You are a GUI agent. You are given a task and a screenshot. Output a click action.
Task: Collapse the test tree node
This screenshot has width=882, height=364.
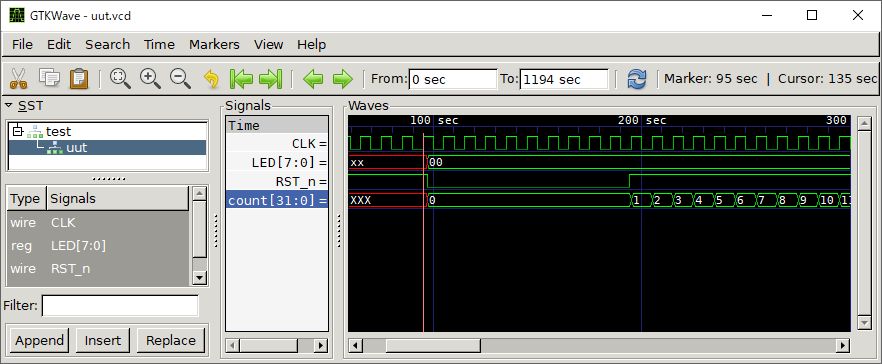point(17,132)
